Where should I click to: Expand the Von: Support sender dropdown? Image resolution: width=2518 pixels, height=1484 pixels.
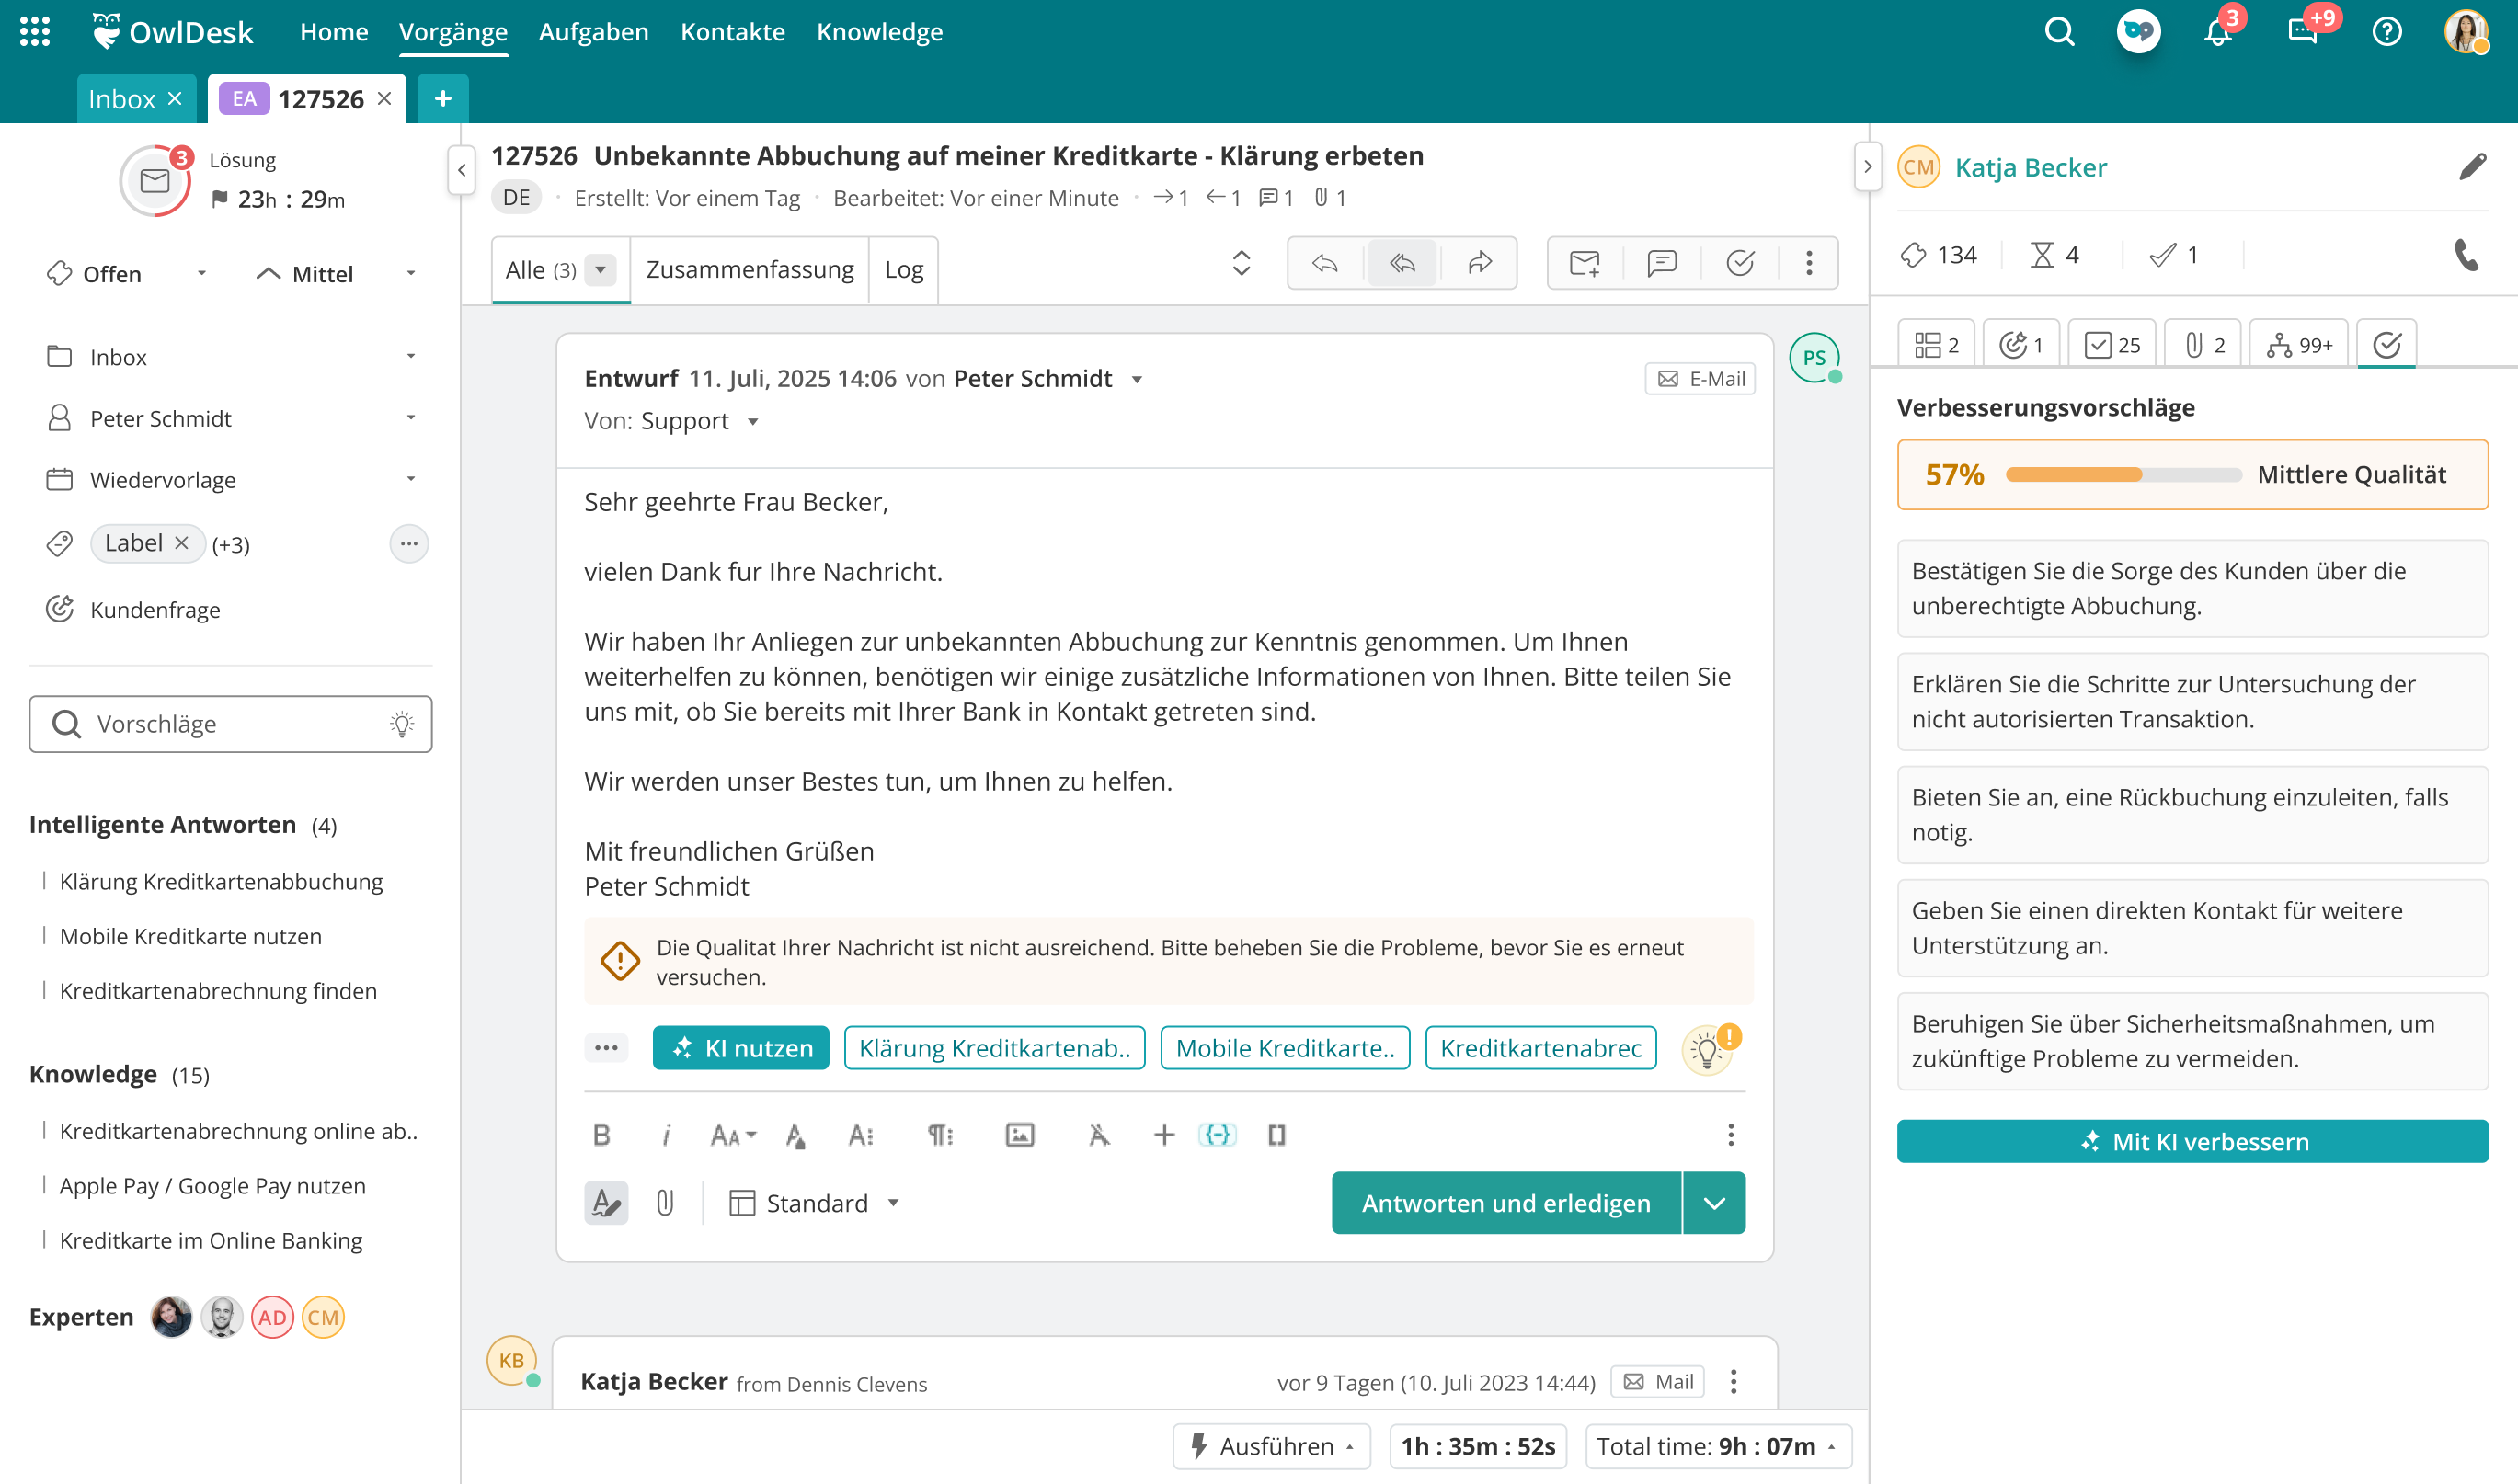tap(753, 421)
